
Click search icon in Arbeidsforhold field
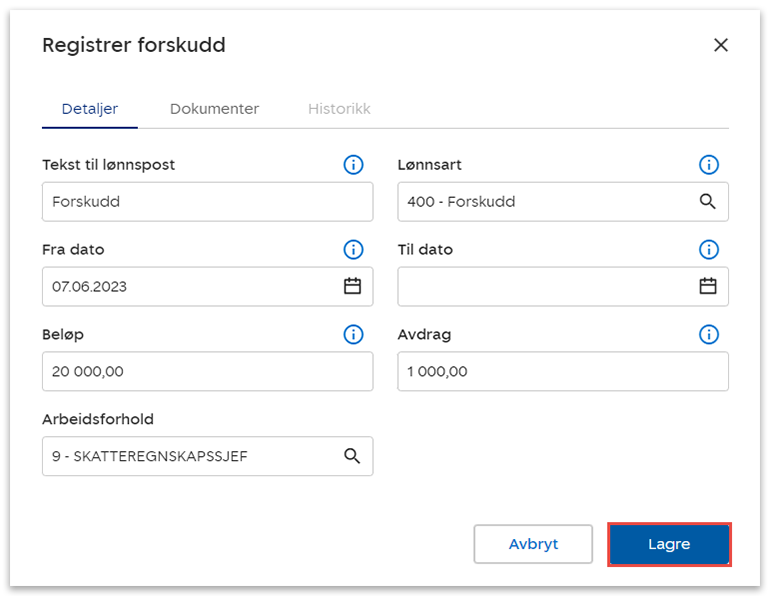(352, 456)
